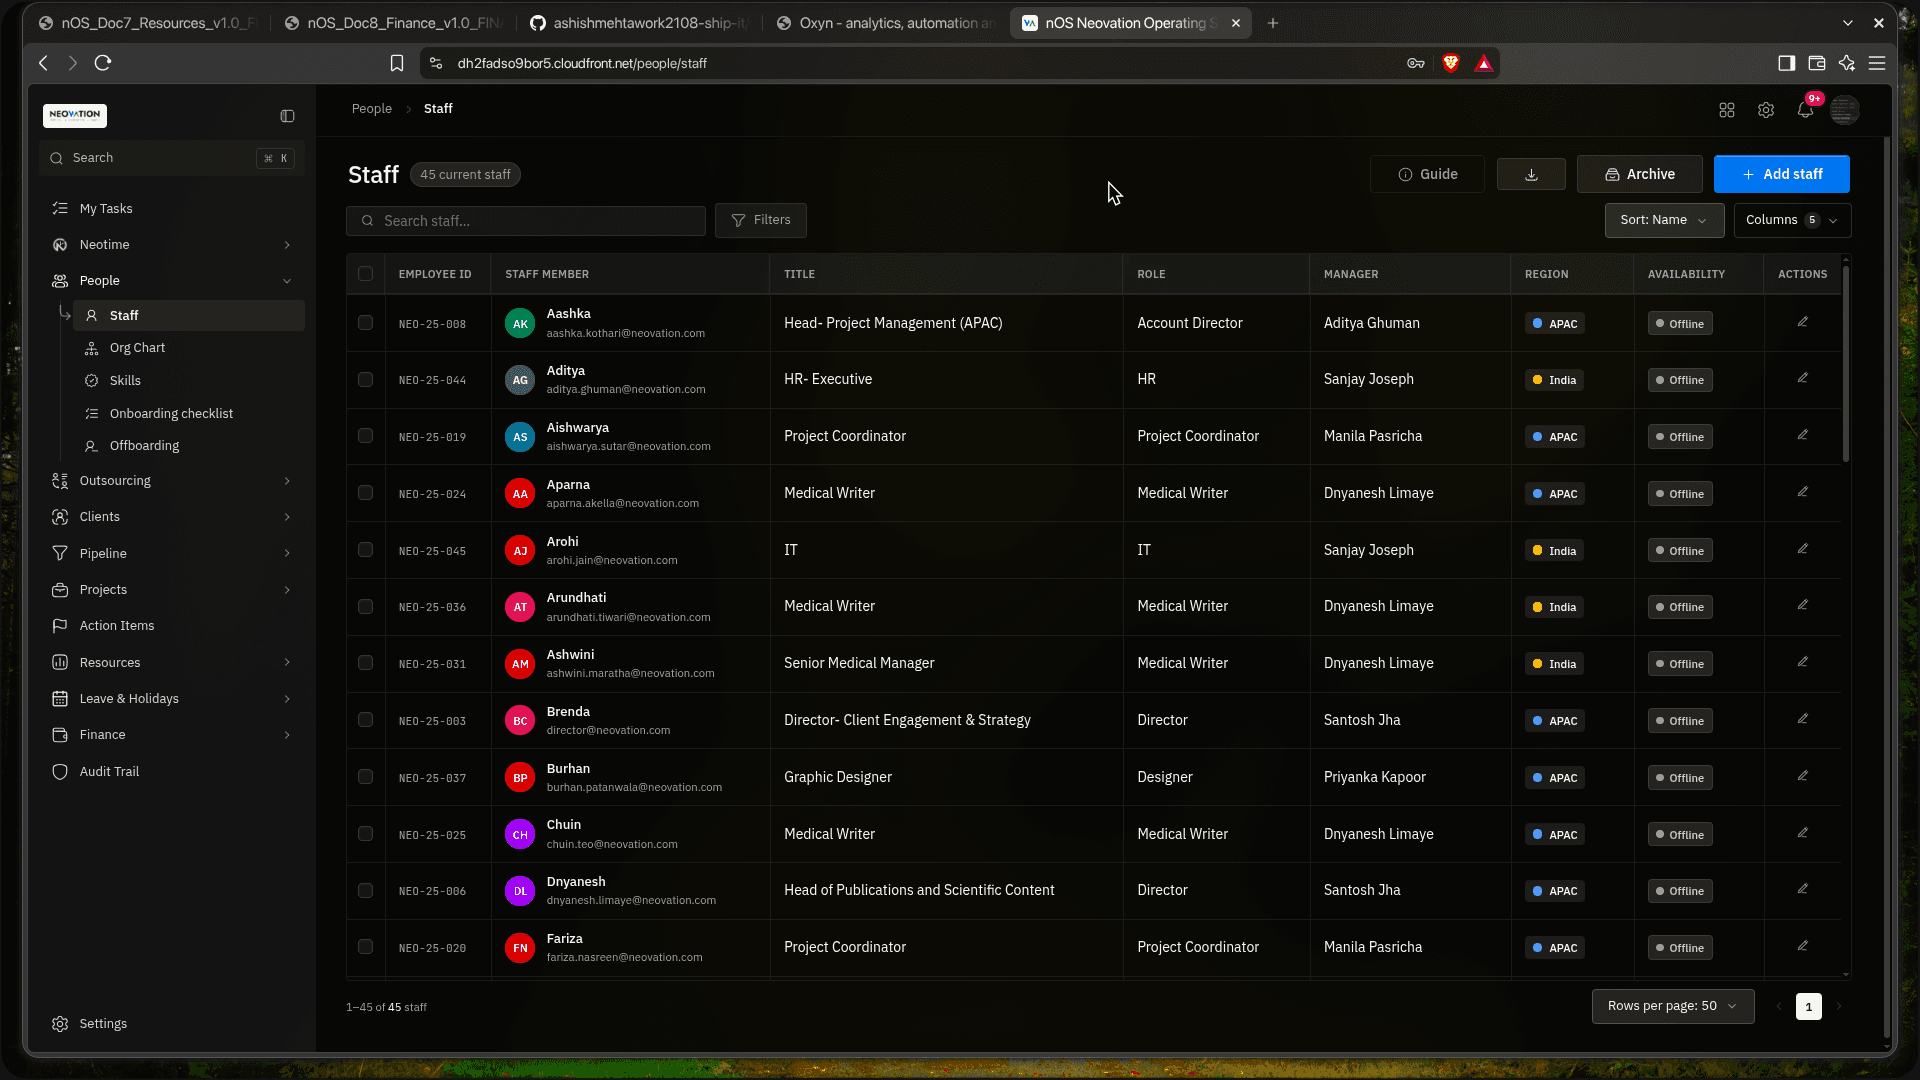Open Brave wallet icon
Viewport: 1920px width, 1080px height.
(1817, 63)
